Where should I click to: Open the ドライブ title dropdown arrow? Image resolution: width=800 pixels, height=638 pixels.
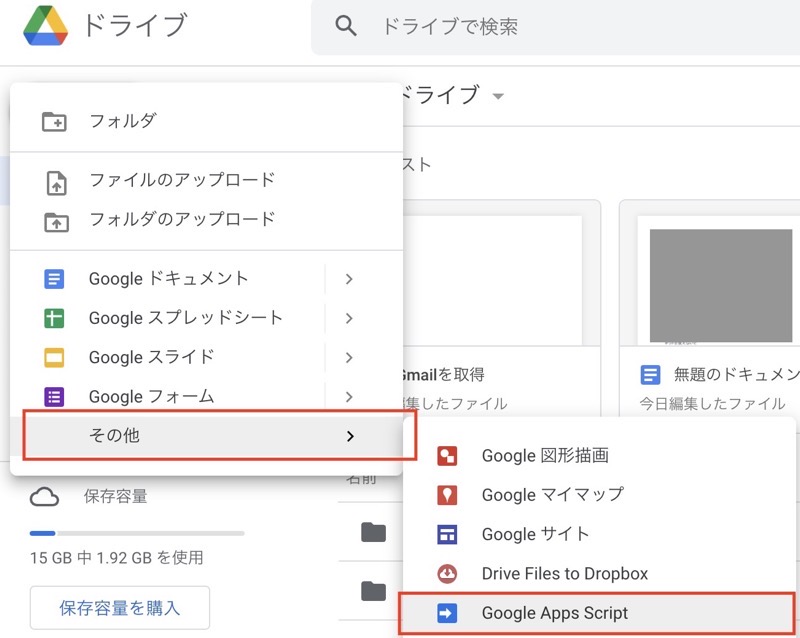point(498,96)
